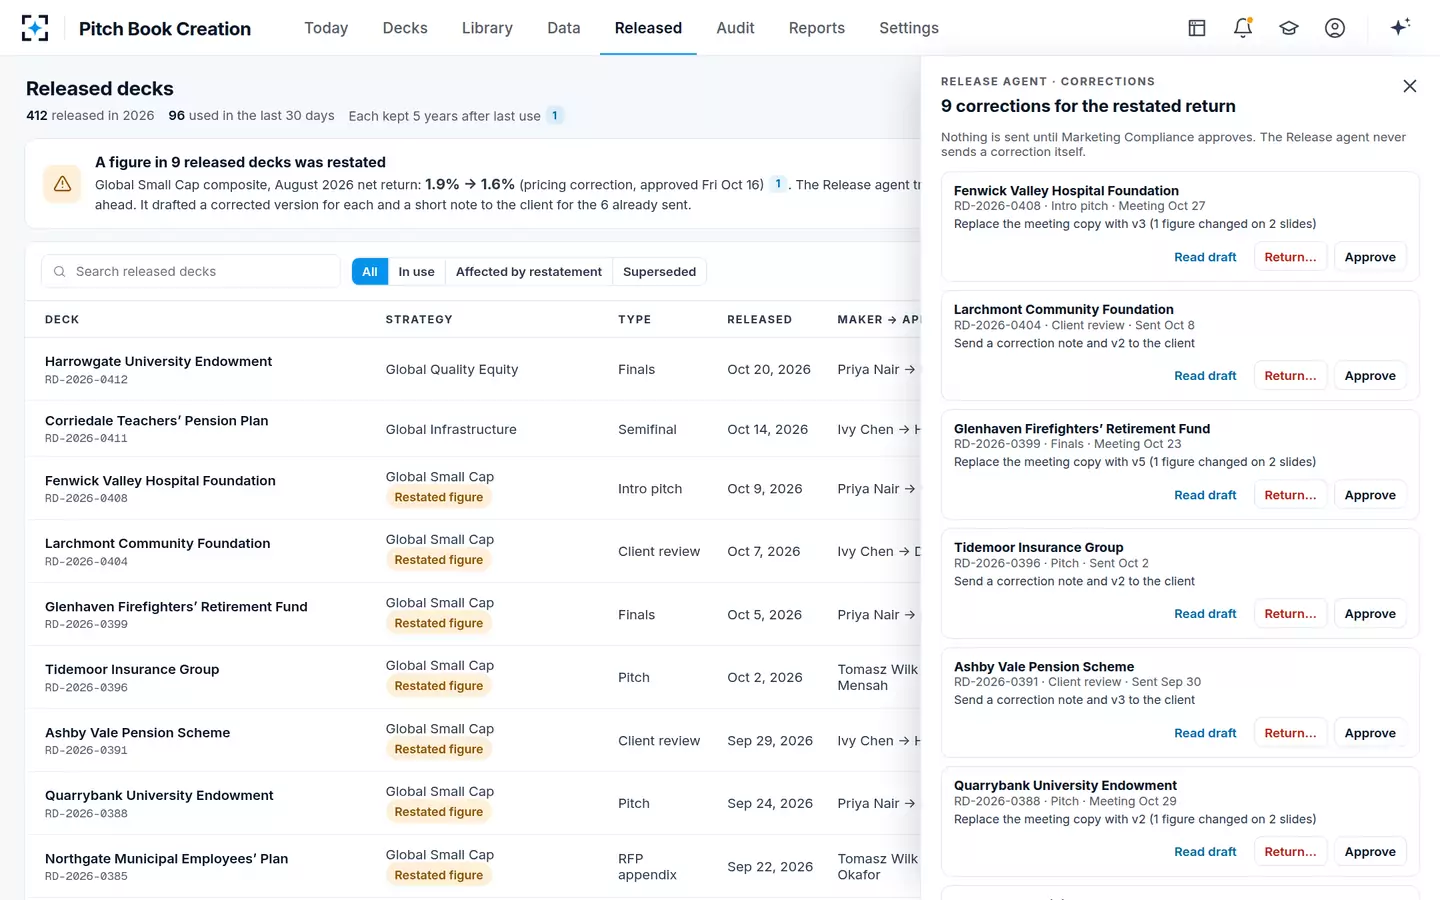Approve the Tidemoor Insurance Group correction

tap(1370, 614)
